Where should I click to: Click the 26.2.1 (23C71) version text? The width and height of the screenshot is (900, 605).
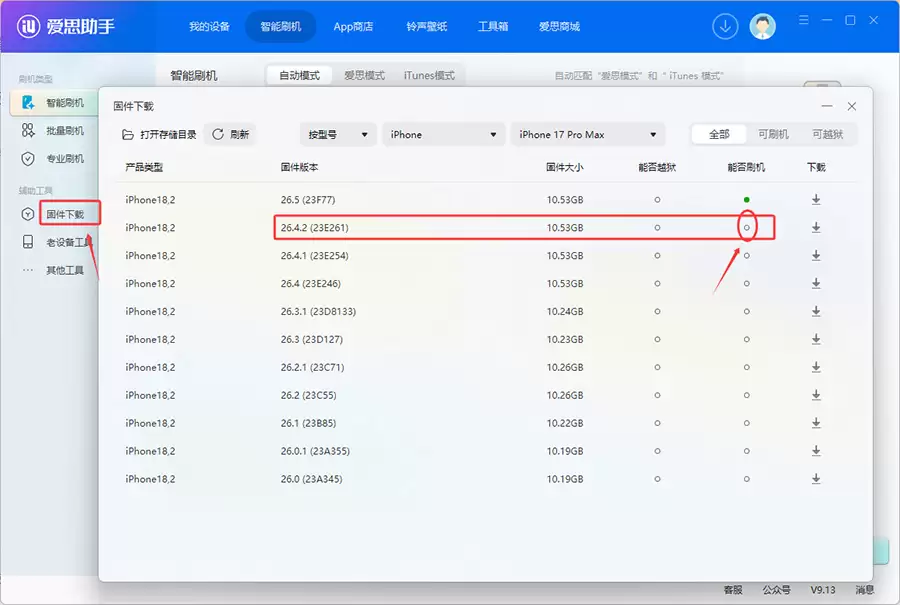point(312,367)
